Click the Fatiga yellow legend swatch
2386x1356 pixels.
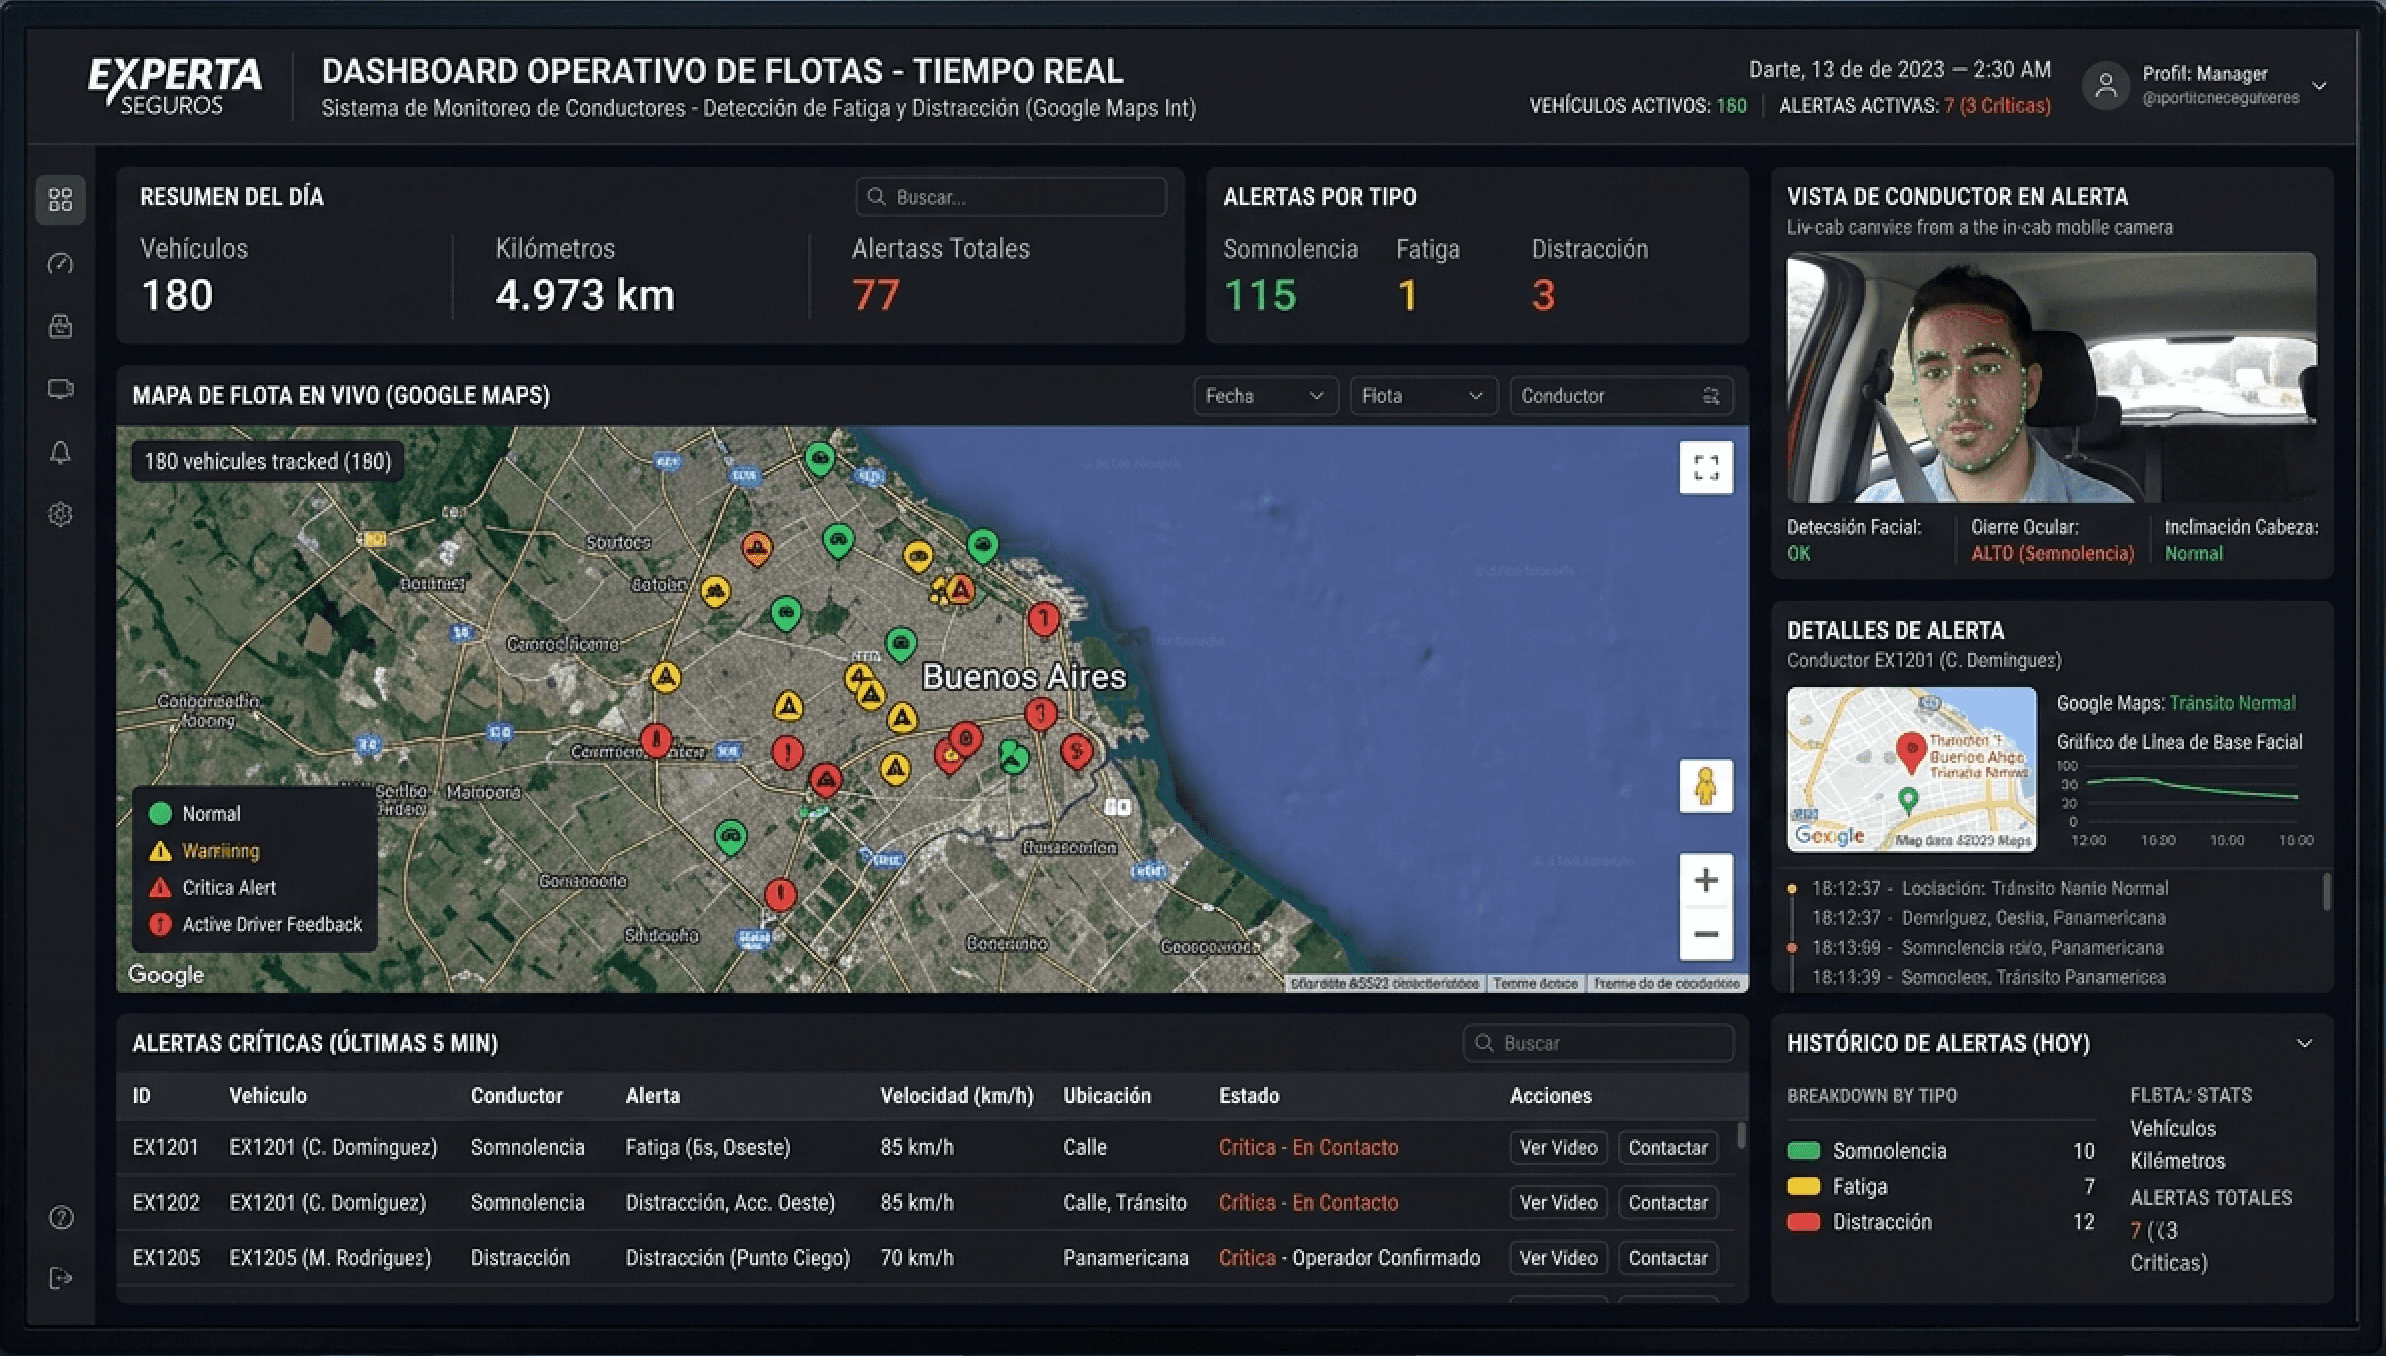(1803, 1187)
